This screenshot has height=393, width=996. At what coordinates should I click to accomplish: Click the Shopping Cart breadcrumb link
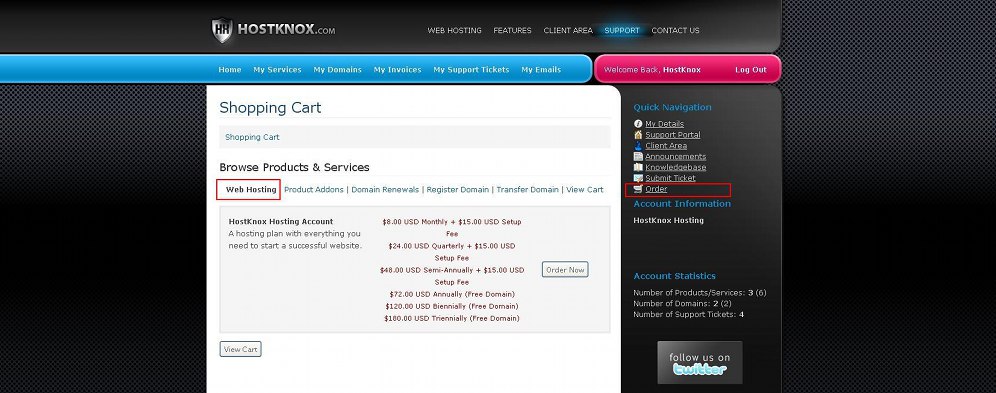point(252,137)
